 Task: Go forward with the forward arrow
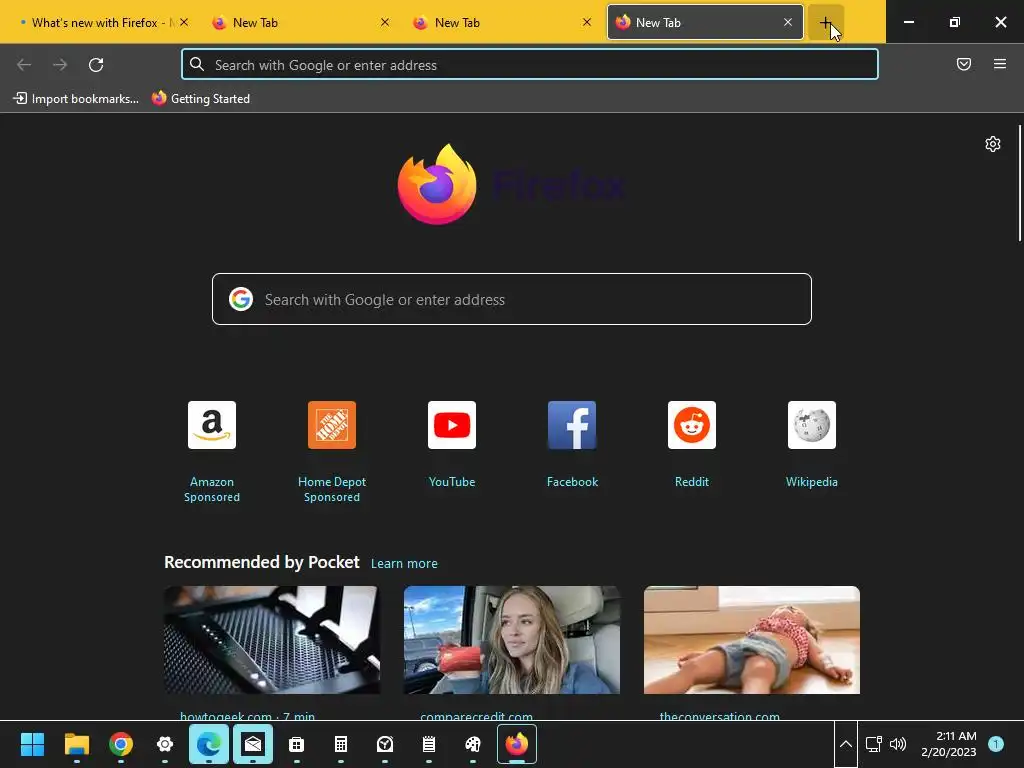coord(60,65)
